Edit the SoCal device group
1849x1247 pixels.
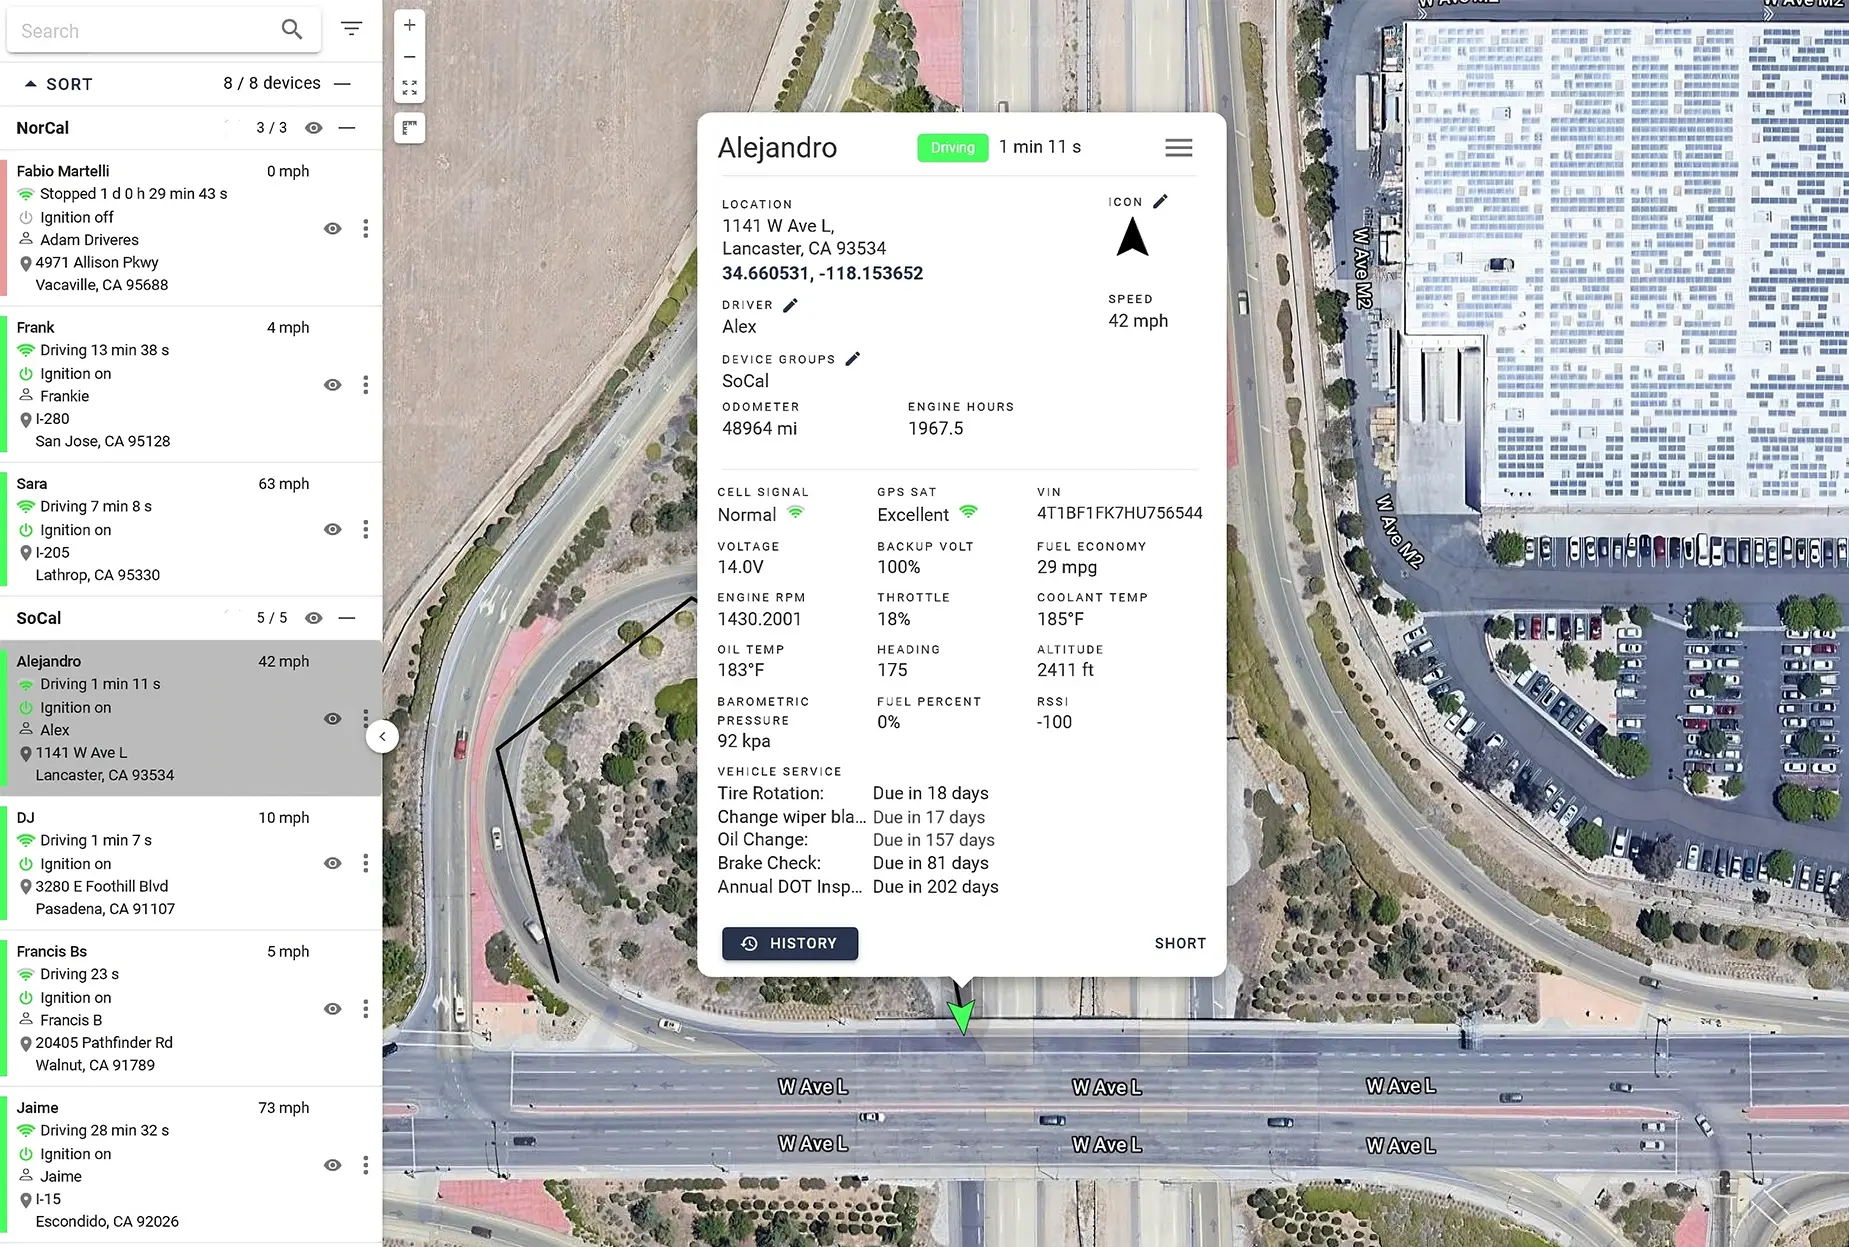pyautogui.click(x=852, y=358)
